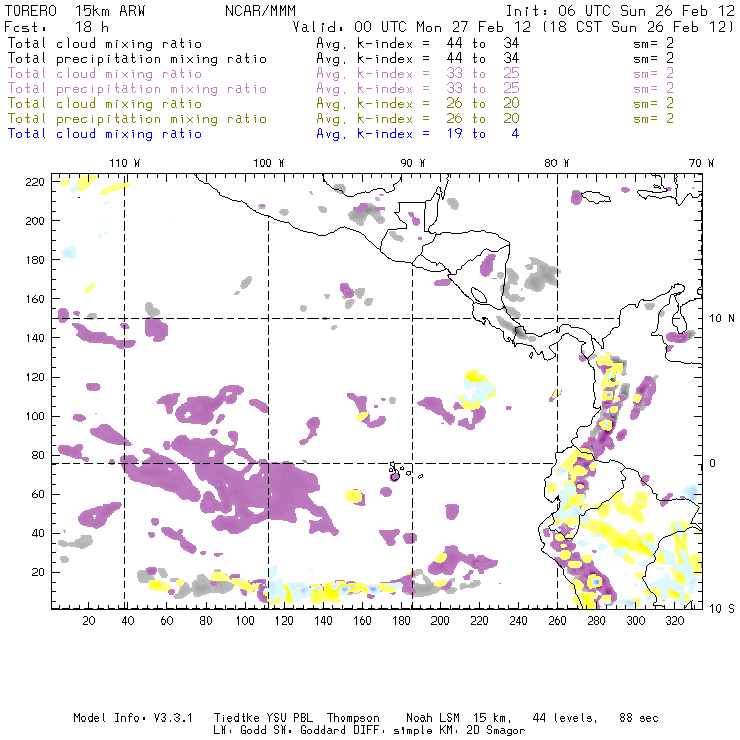Click the olive Total cloud mixing ratio legend entry
This screenshot has height=740, width=740.
click(x=104, y=103)
